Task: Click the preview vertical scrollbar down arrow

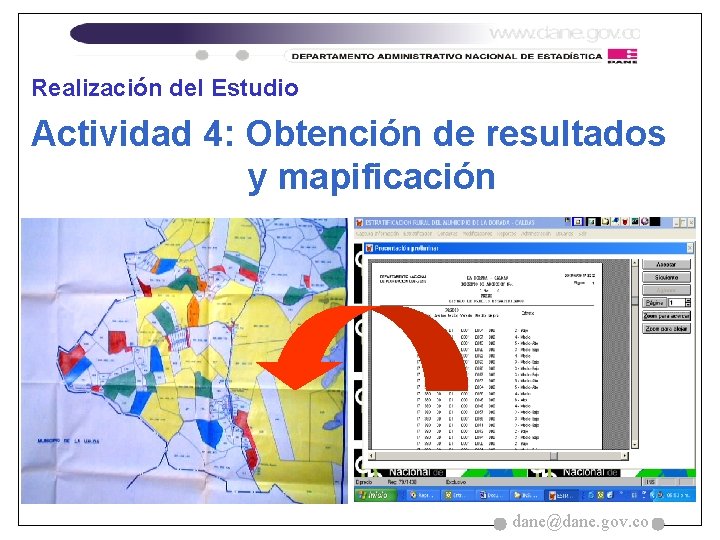Action: [x=635, y=444]
